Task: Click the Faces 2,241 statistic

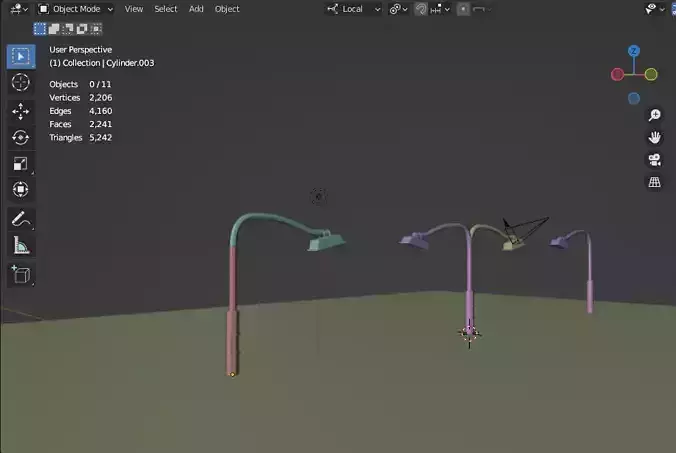Action: click(81, 124)
